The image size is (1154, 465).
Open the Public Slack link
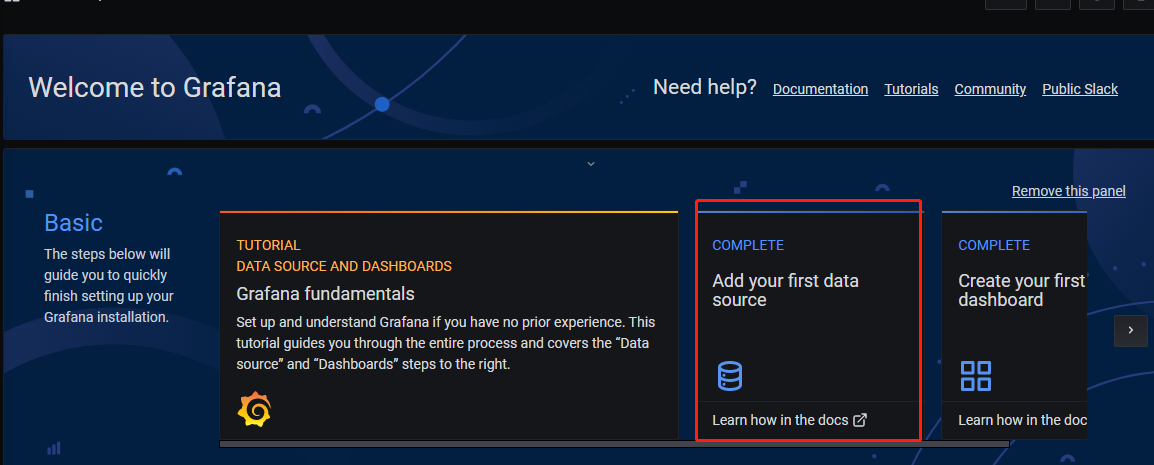click(1080, 89)
